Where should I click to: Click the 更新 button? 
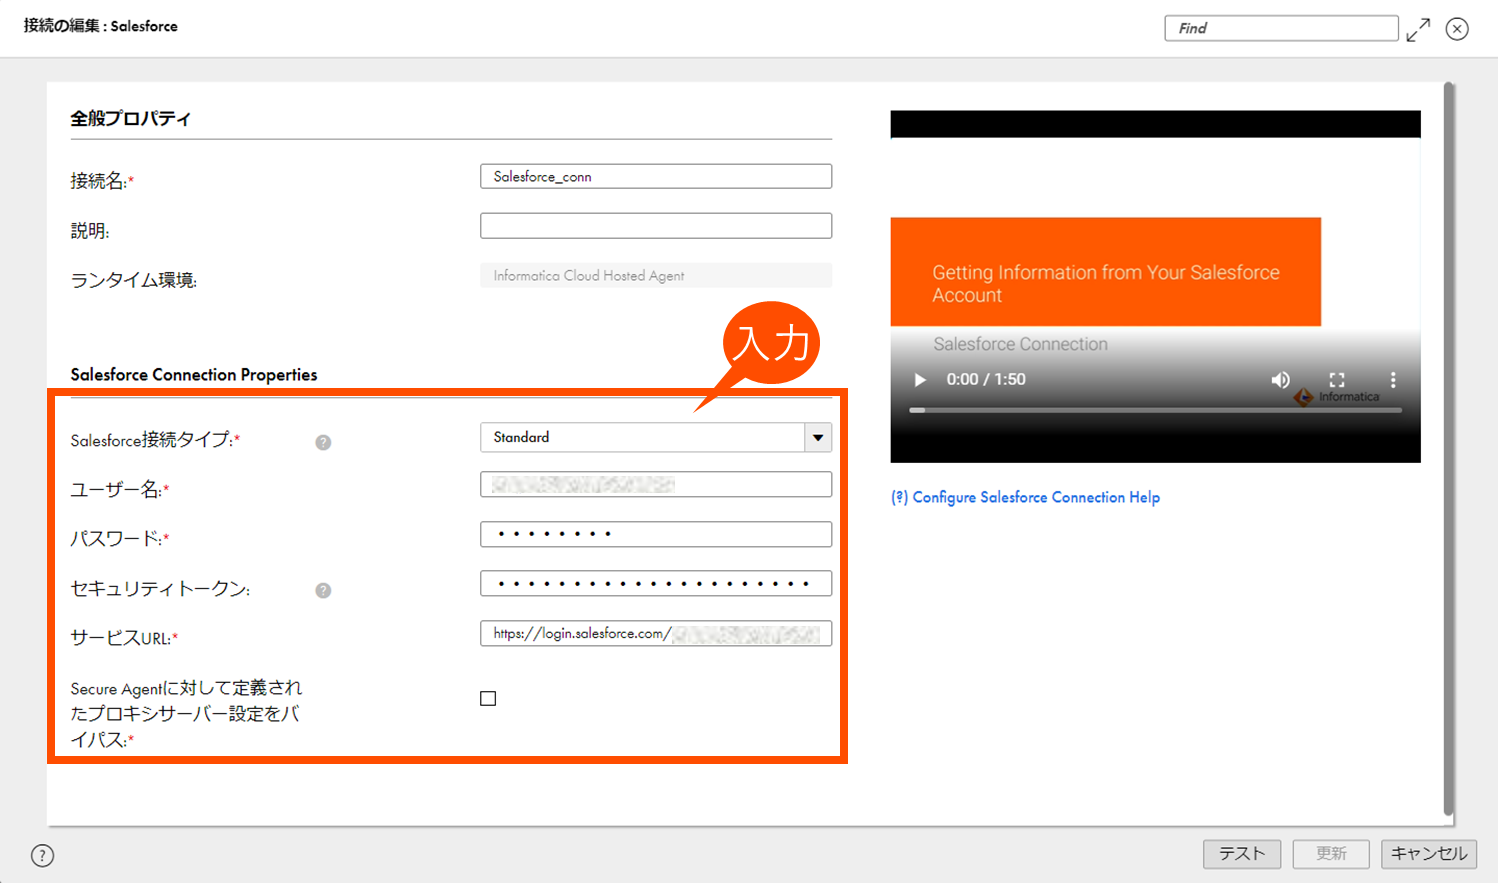point(1331,853)
